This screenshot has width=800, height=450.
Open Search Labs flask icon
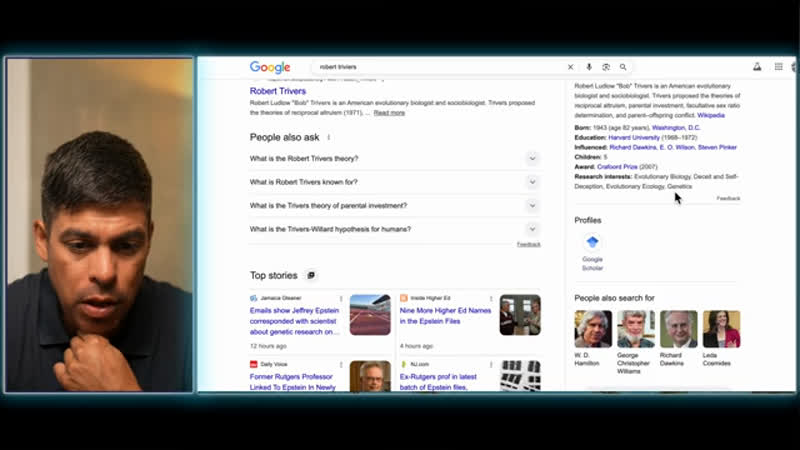pos(757,67)
